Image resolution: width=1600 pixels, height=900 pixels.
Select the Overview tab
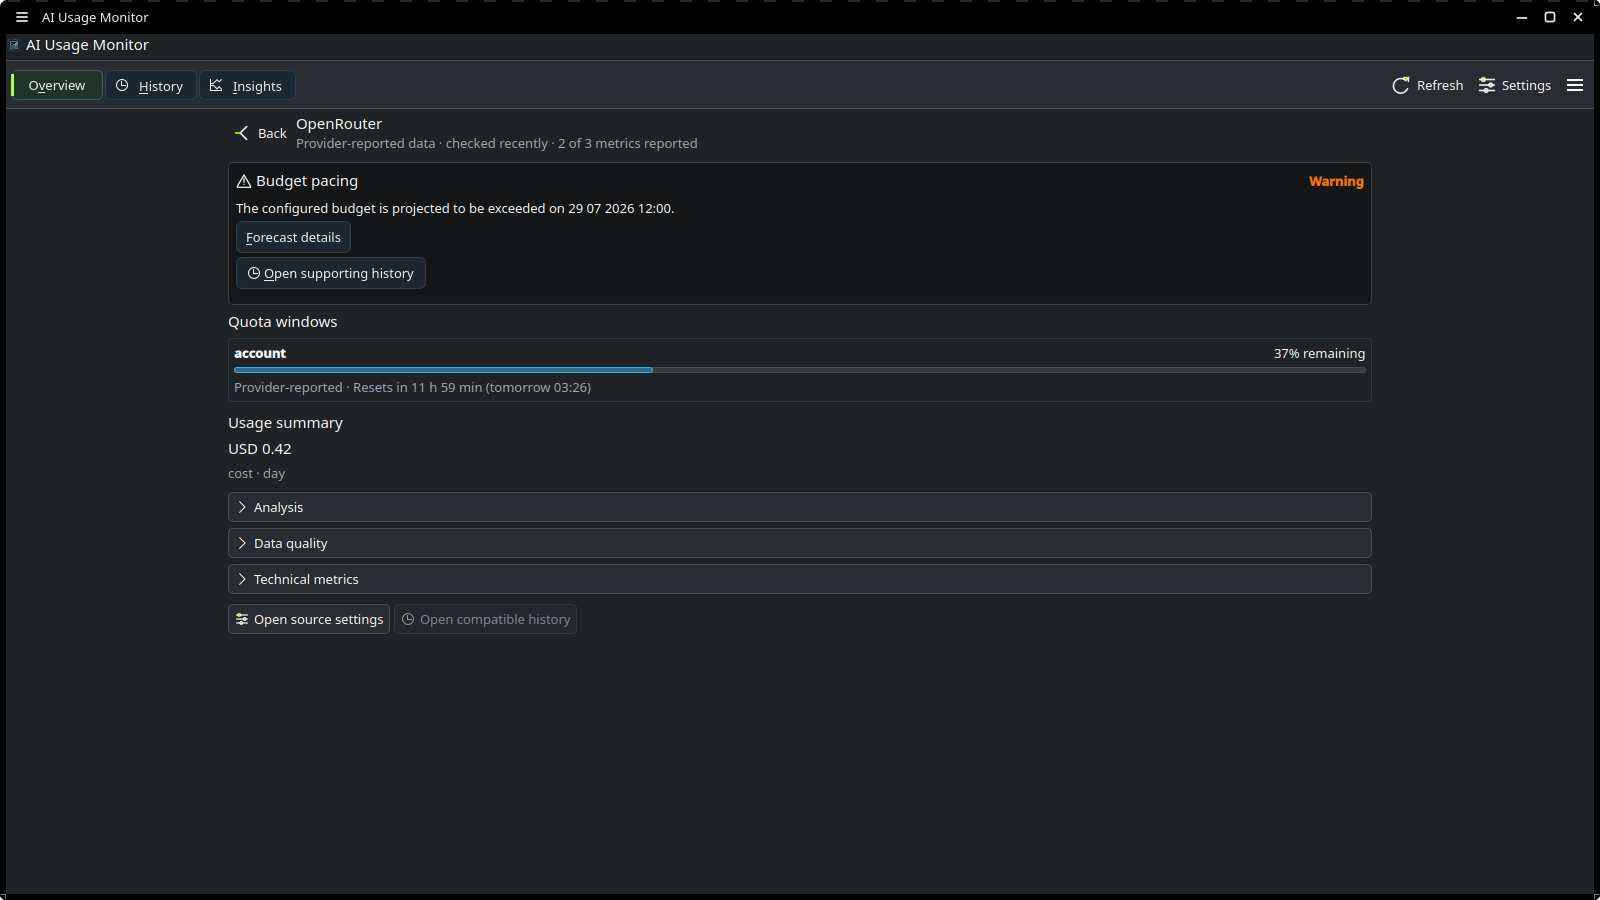pyautogui.click(x=57, y=86)
